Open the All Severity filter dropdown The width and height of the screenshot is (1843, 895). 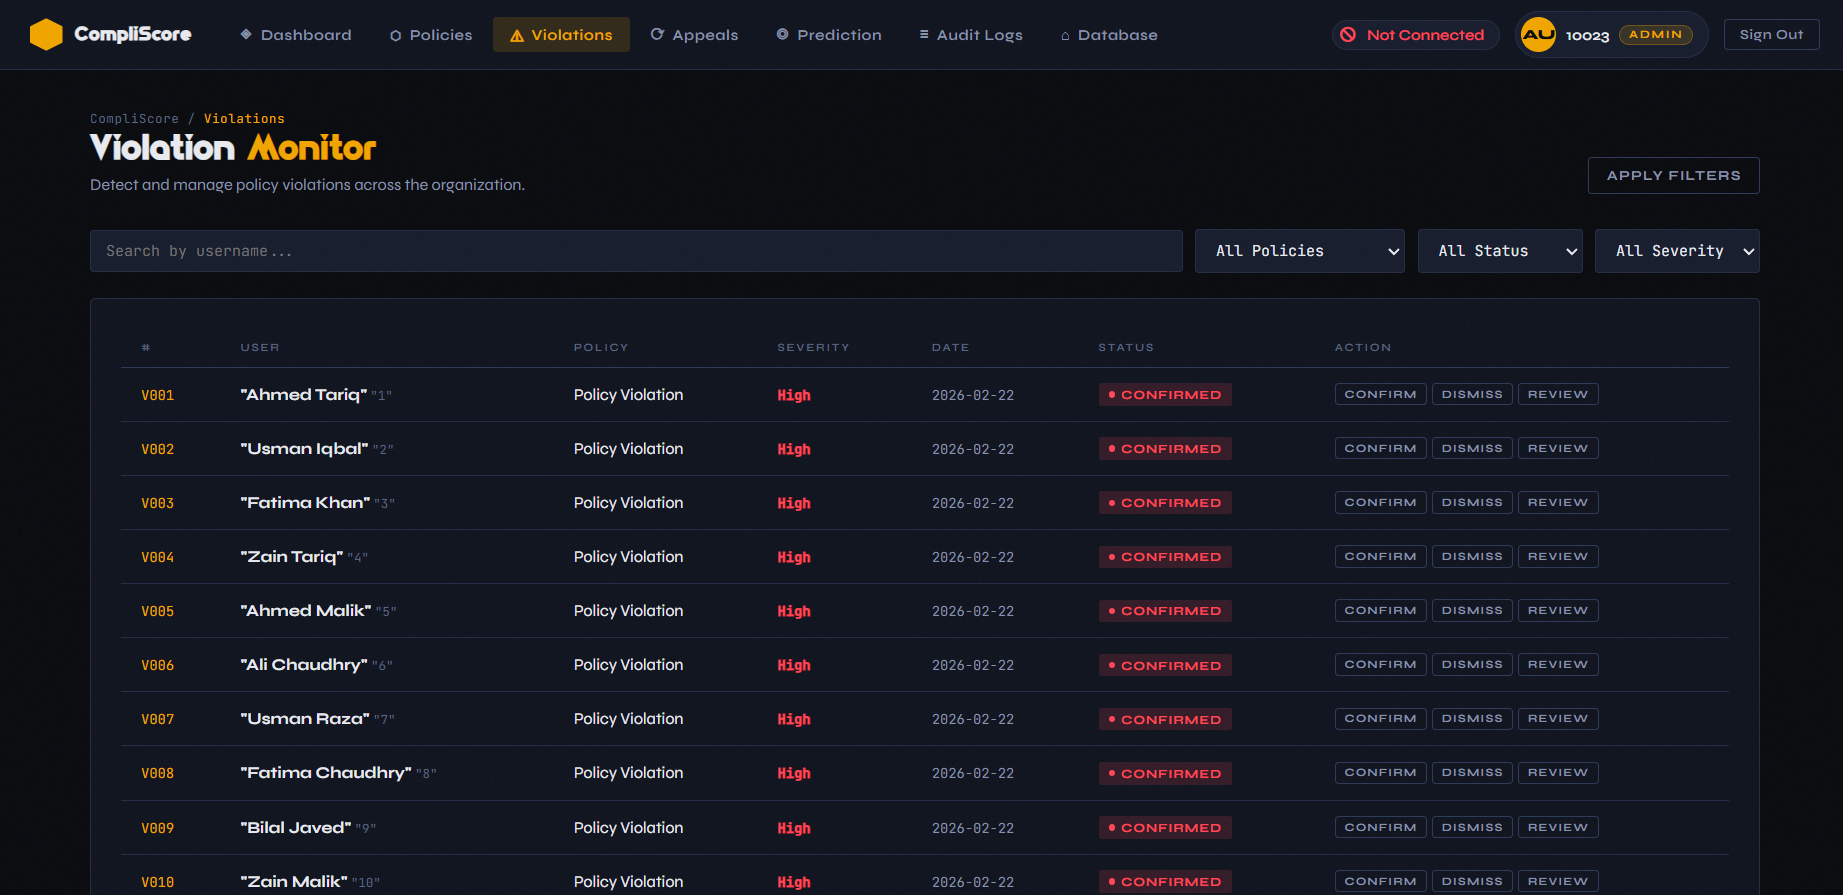1676,251
